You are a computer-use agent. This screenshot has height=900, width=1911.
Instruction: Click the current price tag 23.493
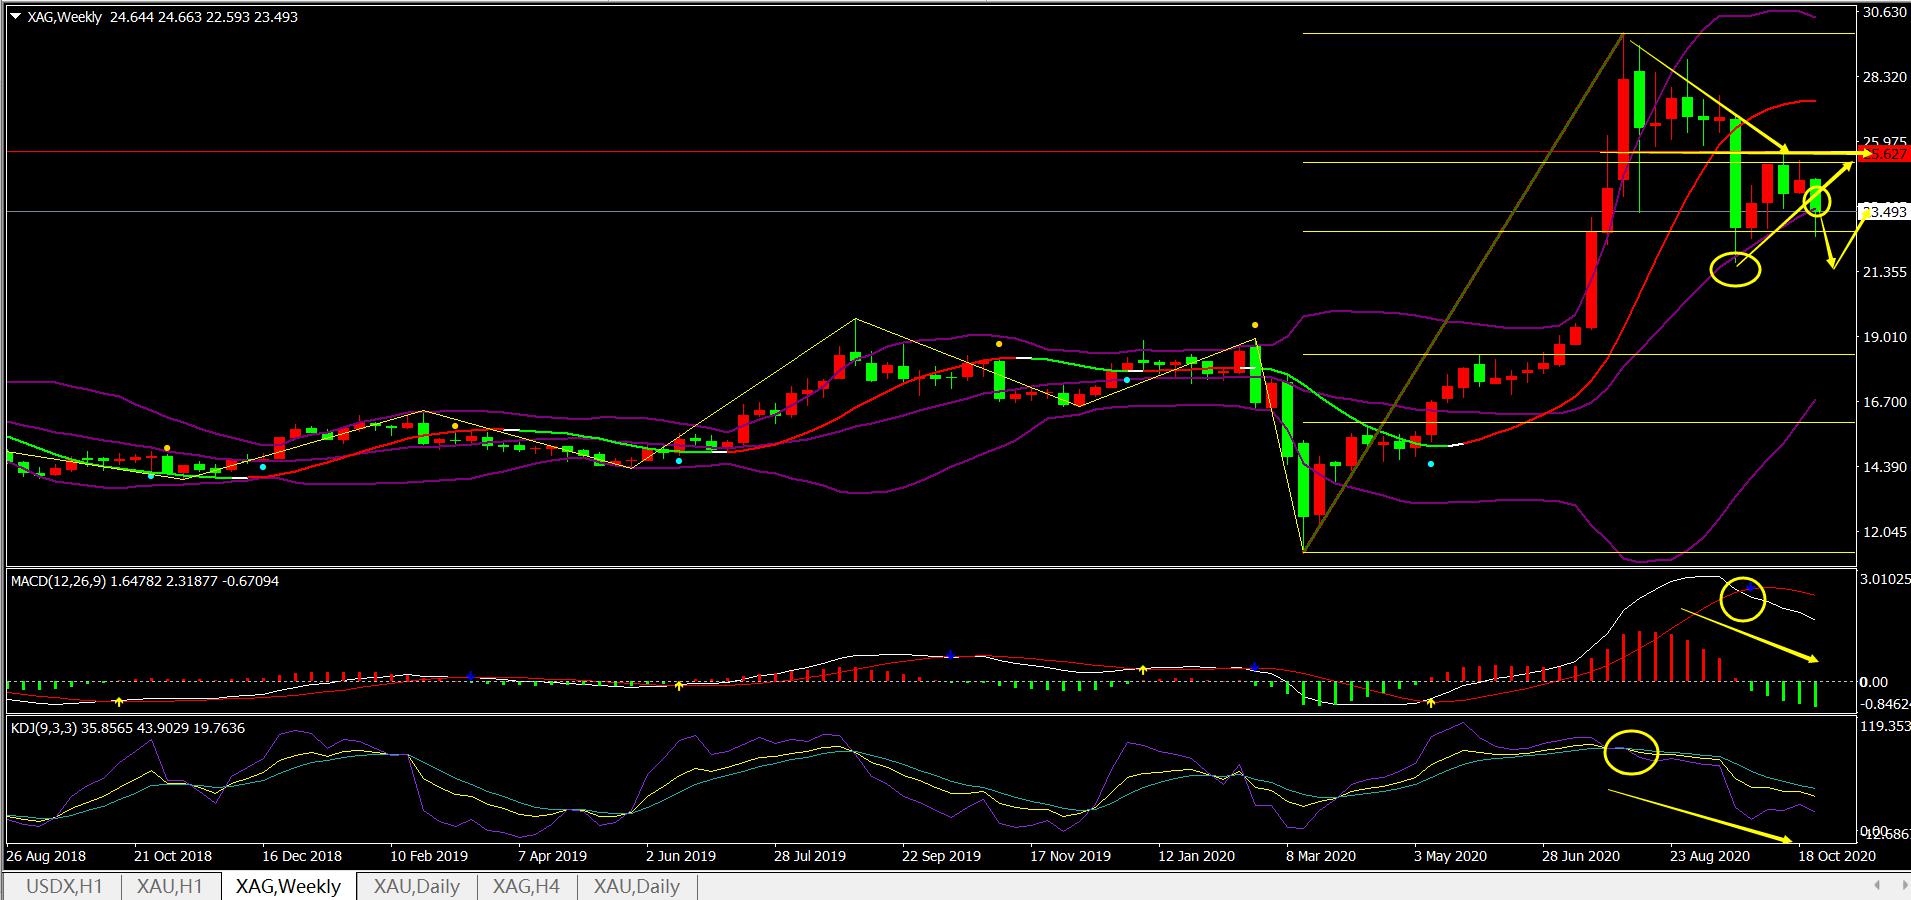tap(1884, 212)
